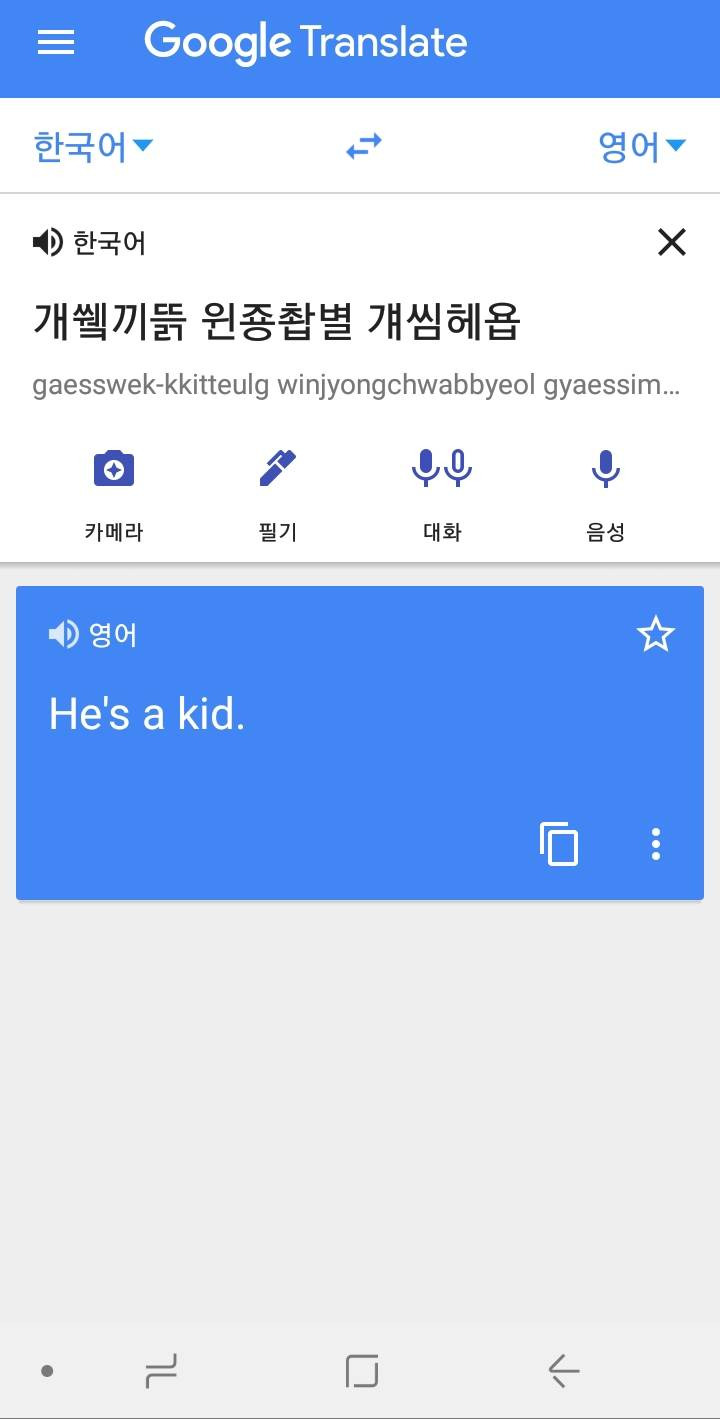Open camera translation (카메라)
Screen dimensions: 720x1419
tap(114, 494)
